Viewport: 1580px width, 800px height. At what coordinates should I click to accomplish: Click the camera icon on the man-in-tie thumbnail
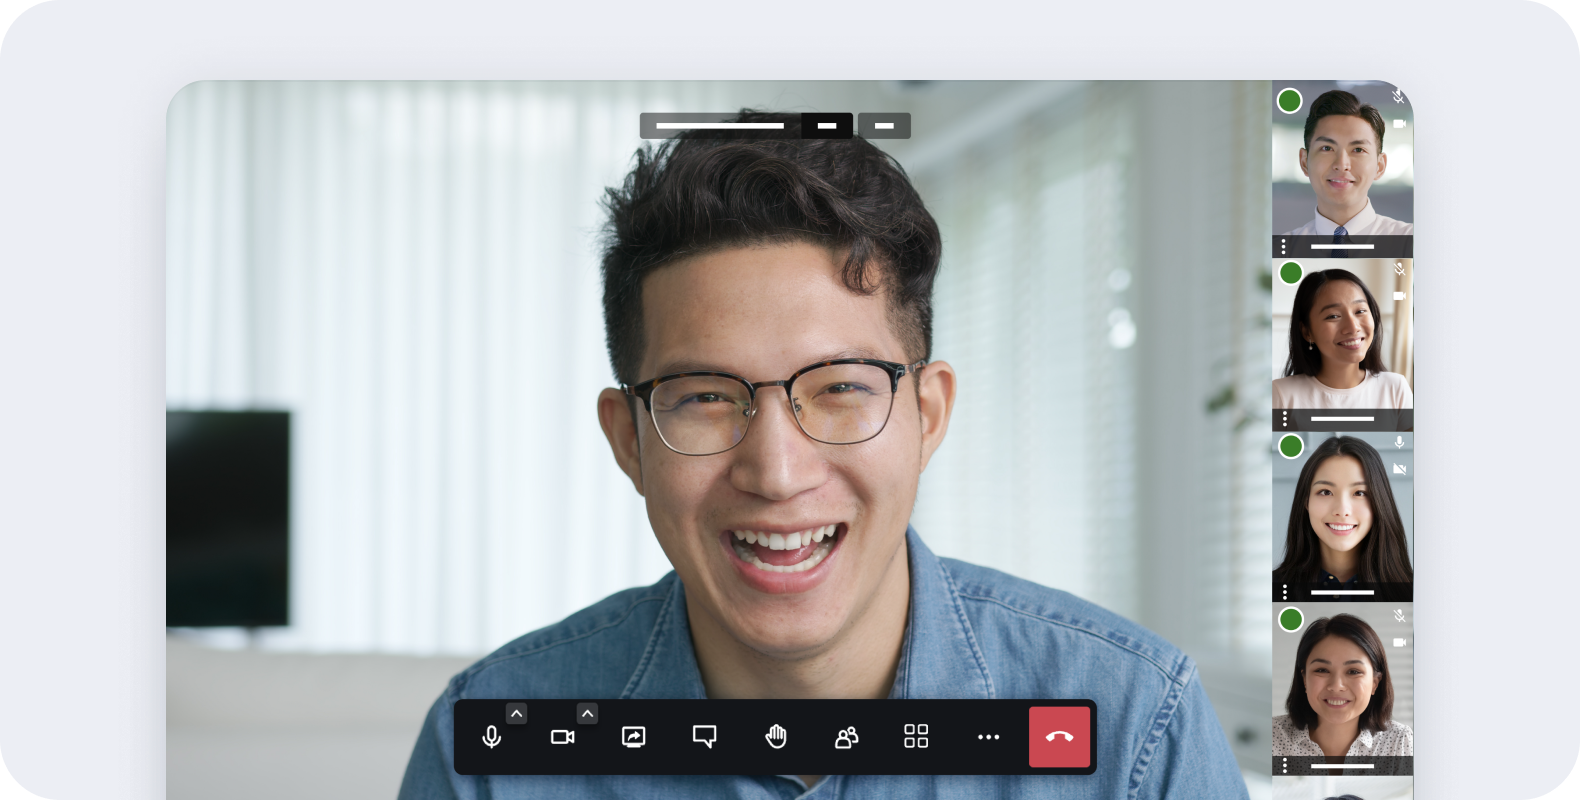click(1399, 123)
